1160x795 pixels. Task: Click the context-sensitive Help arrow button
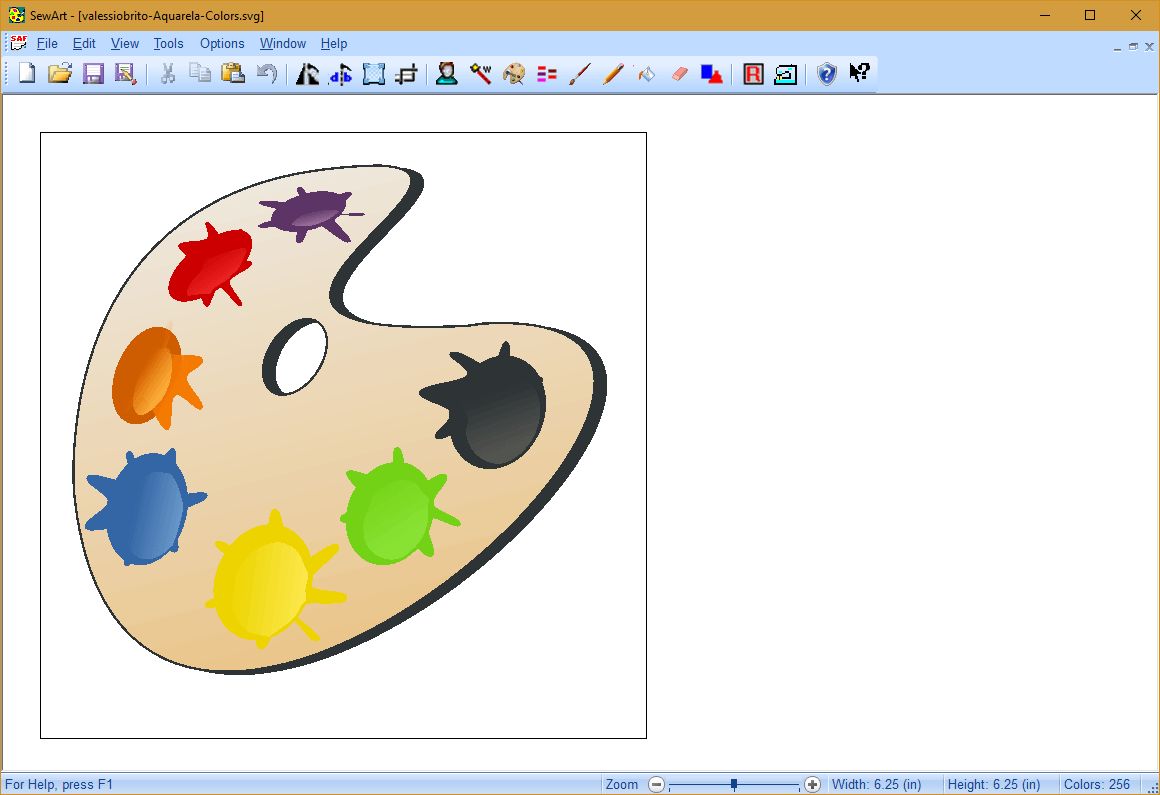tap(858, 73)
